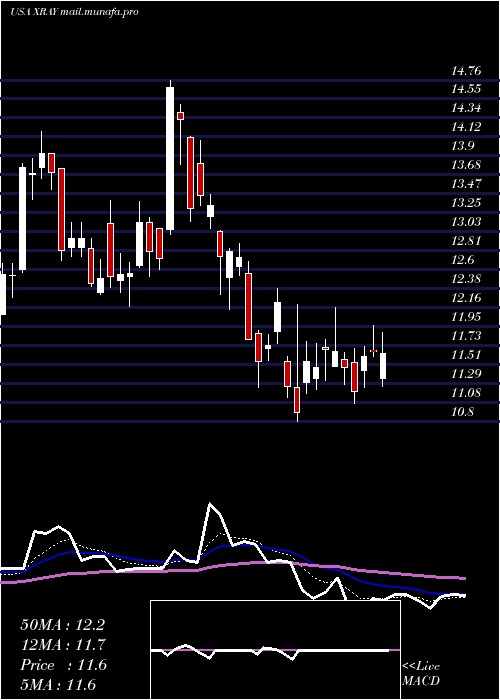
Task: Click the 14.12 price axis label
Action: click(466, 127)
